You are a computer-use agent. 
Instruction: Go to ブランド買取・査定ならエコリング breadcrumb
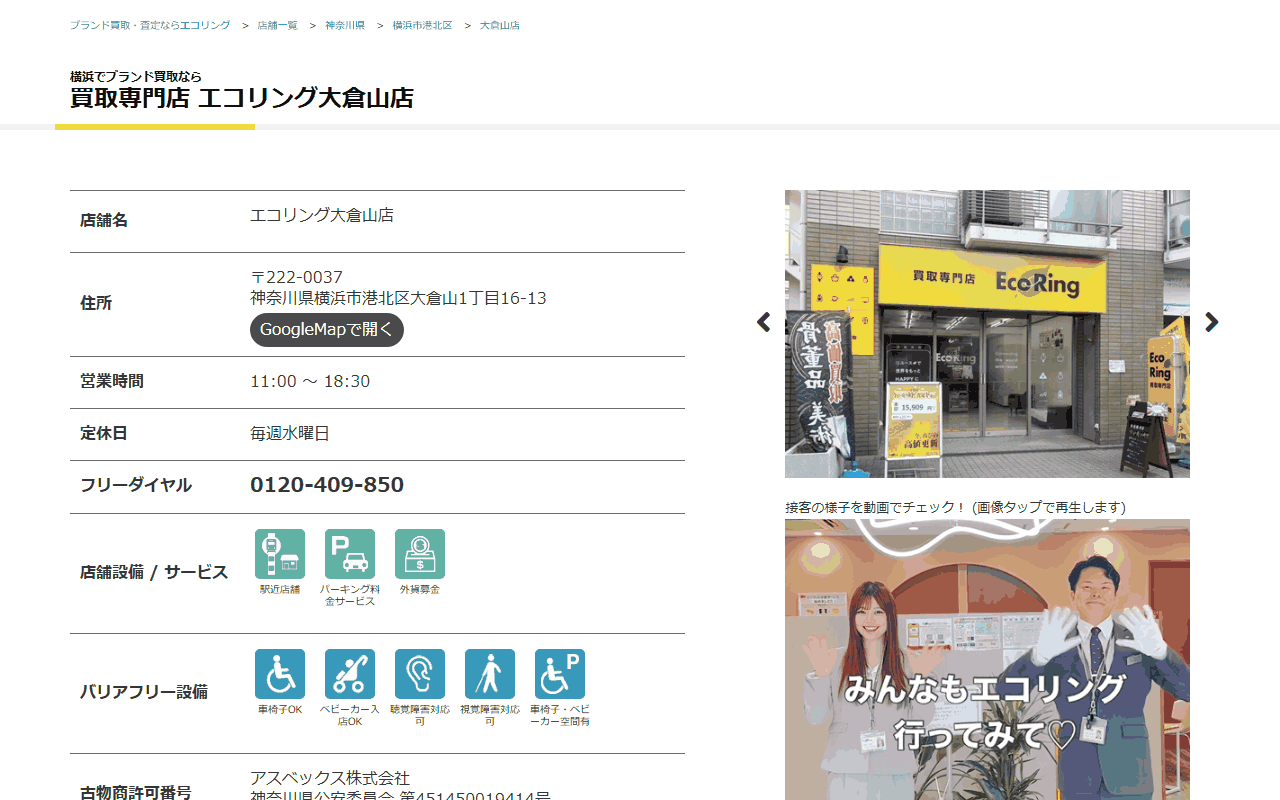[150, 25]
